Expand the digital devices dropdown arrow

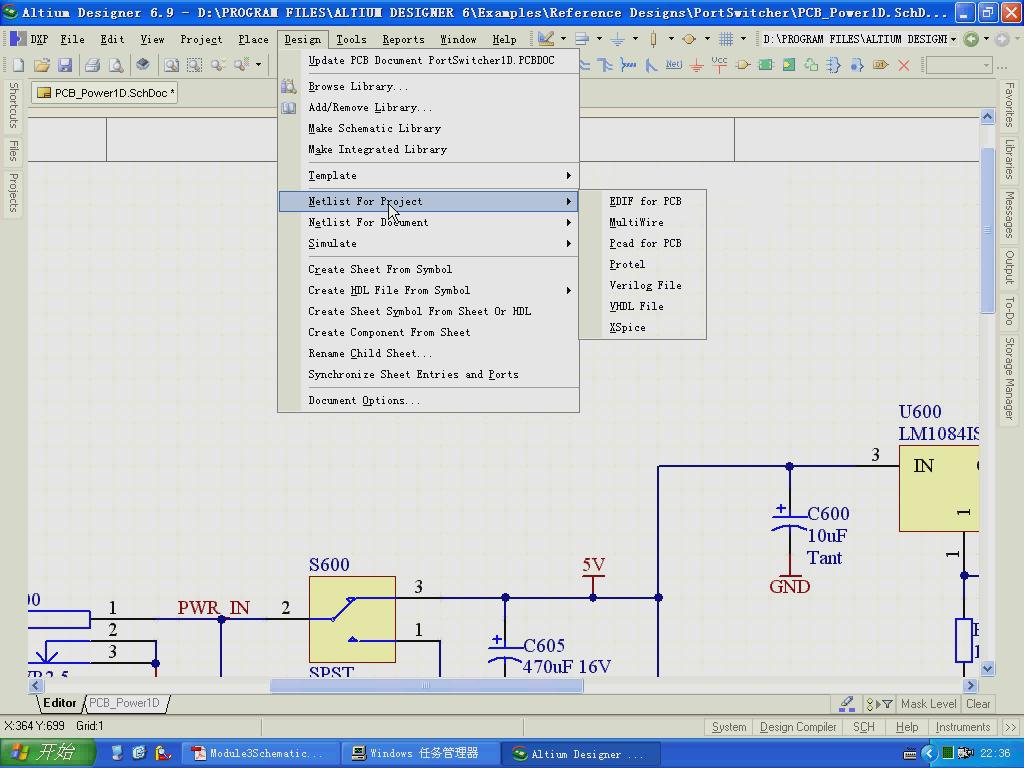pos(671,39)
